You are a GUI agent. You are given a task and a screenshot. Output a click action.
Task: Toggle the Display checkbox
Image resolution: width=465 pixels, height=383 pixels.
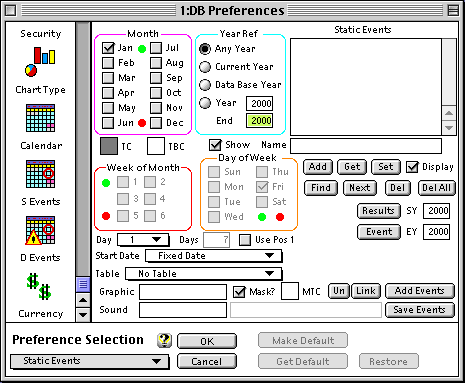[412, 167]
